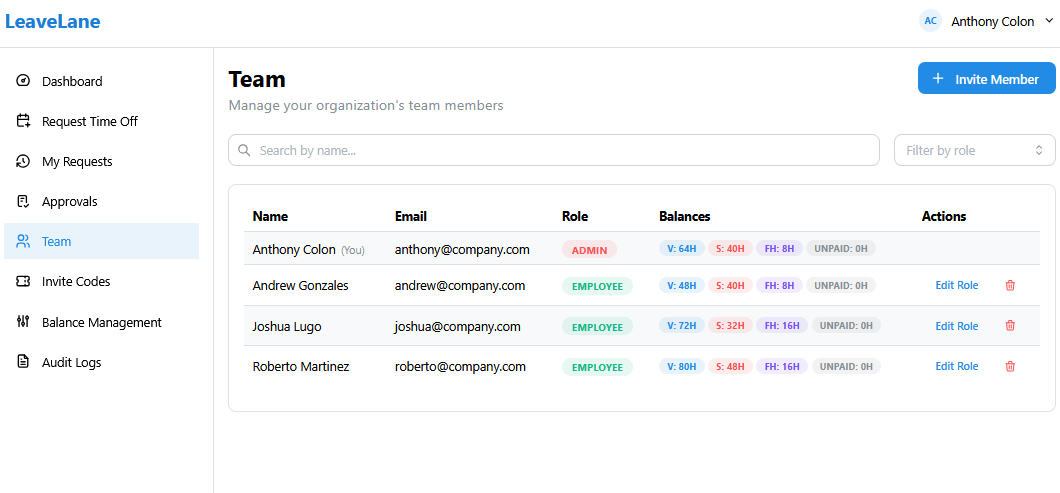Open My Requests

(101, 161)
